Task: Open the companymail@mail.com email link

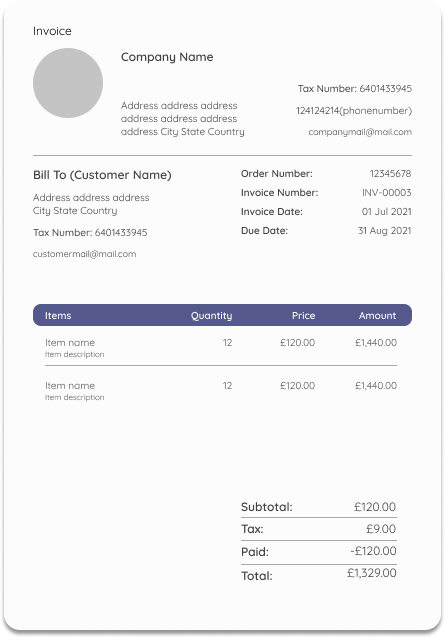Action: [x=360, y=132]
